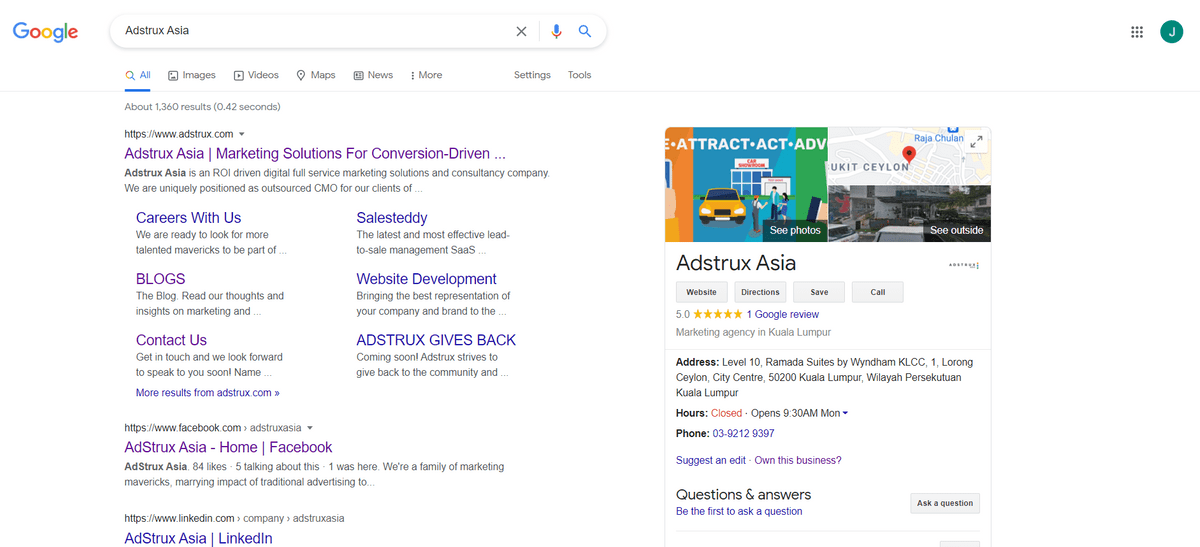The image size is (1200, 547).
Task: Click the Ask a question button
Action: click(x=945, y=503)
